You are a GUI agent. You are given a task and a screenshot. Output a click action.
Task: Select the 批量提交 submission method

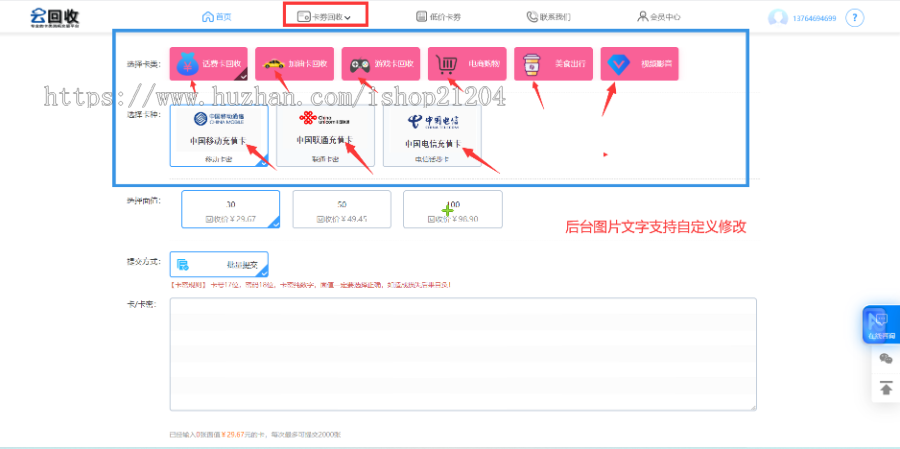pos(219,265)
